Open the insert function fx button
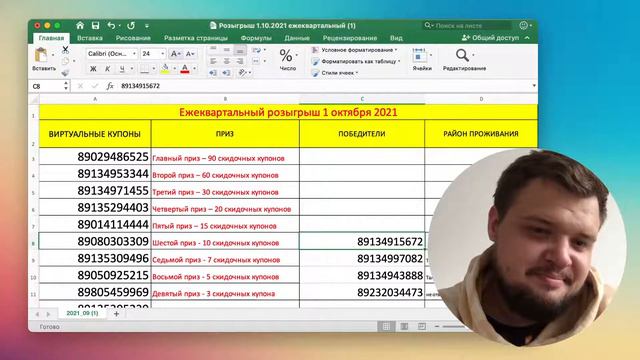 tap(110, 86)
